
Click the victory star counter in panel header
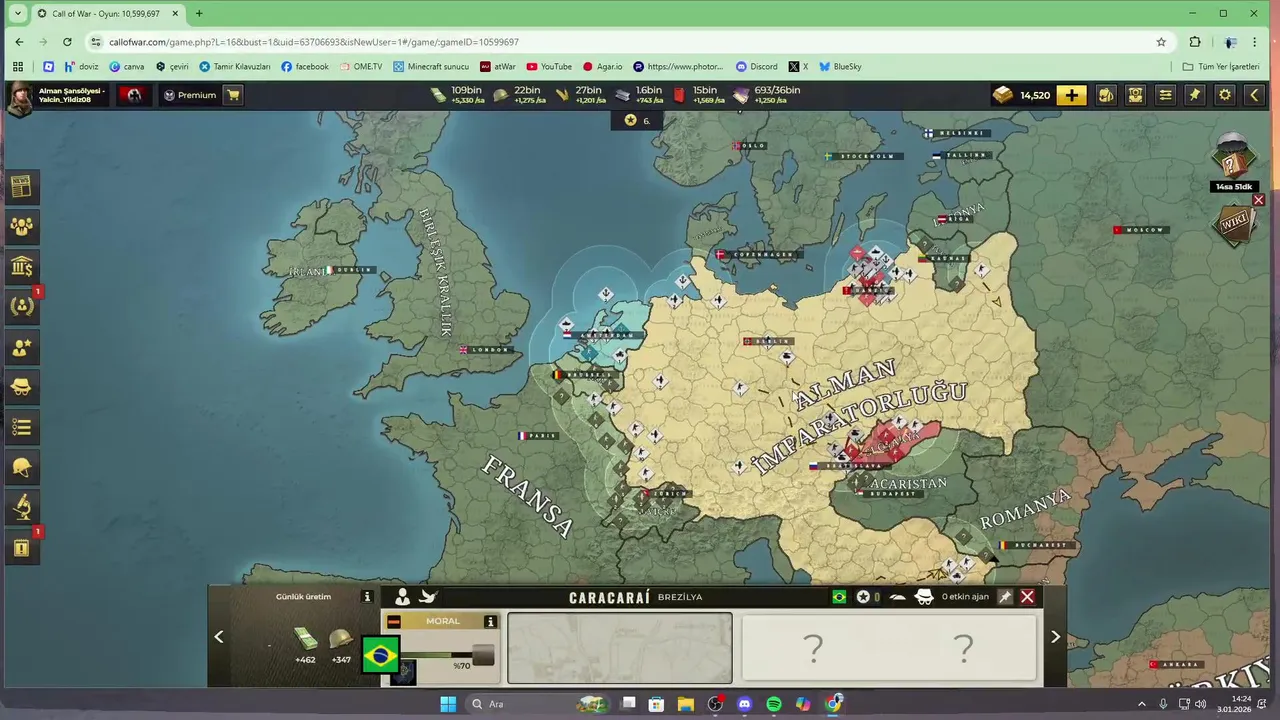[867, 597]
